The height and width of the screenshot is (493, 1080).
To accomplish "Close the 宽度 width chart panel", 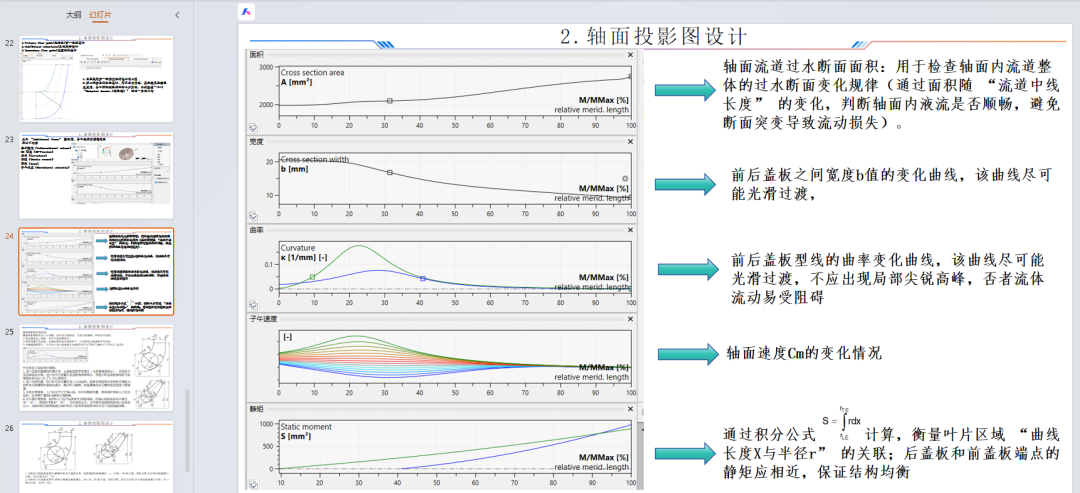I will [631, 142].
